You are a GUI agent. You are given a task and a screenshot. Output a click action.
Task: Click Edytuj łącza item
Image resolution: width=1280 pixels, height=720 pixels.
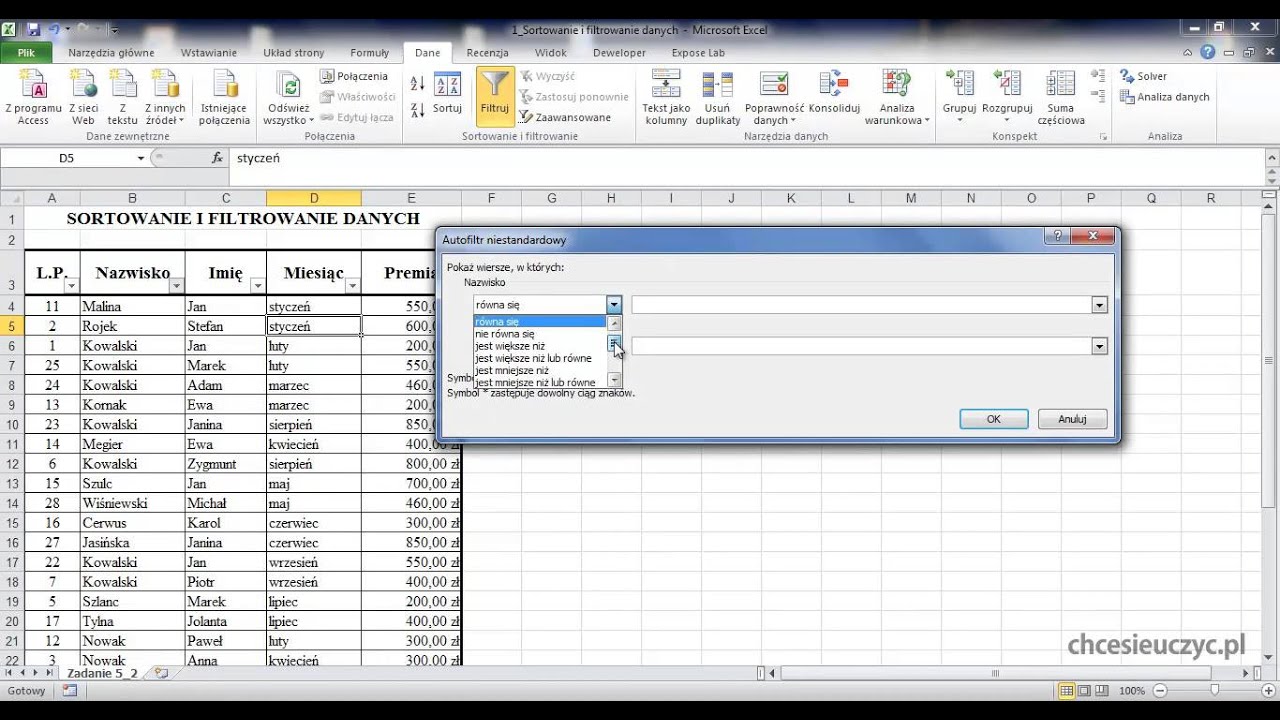click(357, 117)
